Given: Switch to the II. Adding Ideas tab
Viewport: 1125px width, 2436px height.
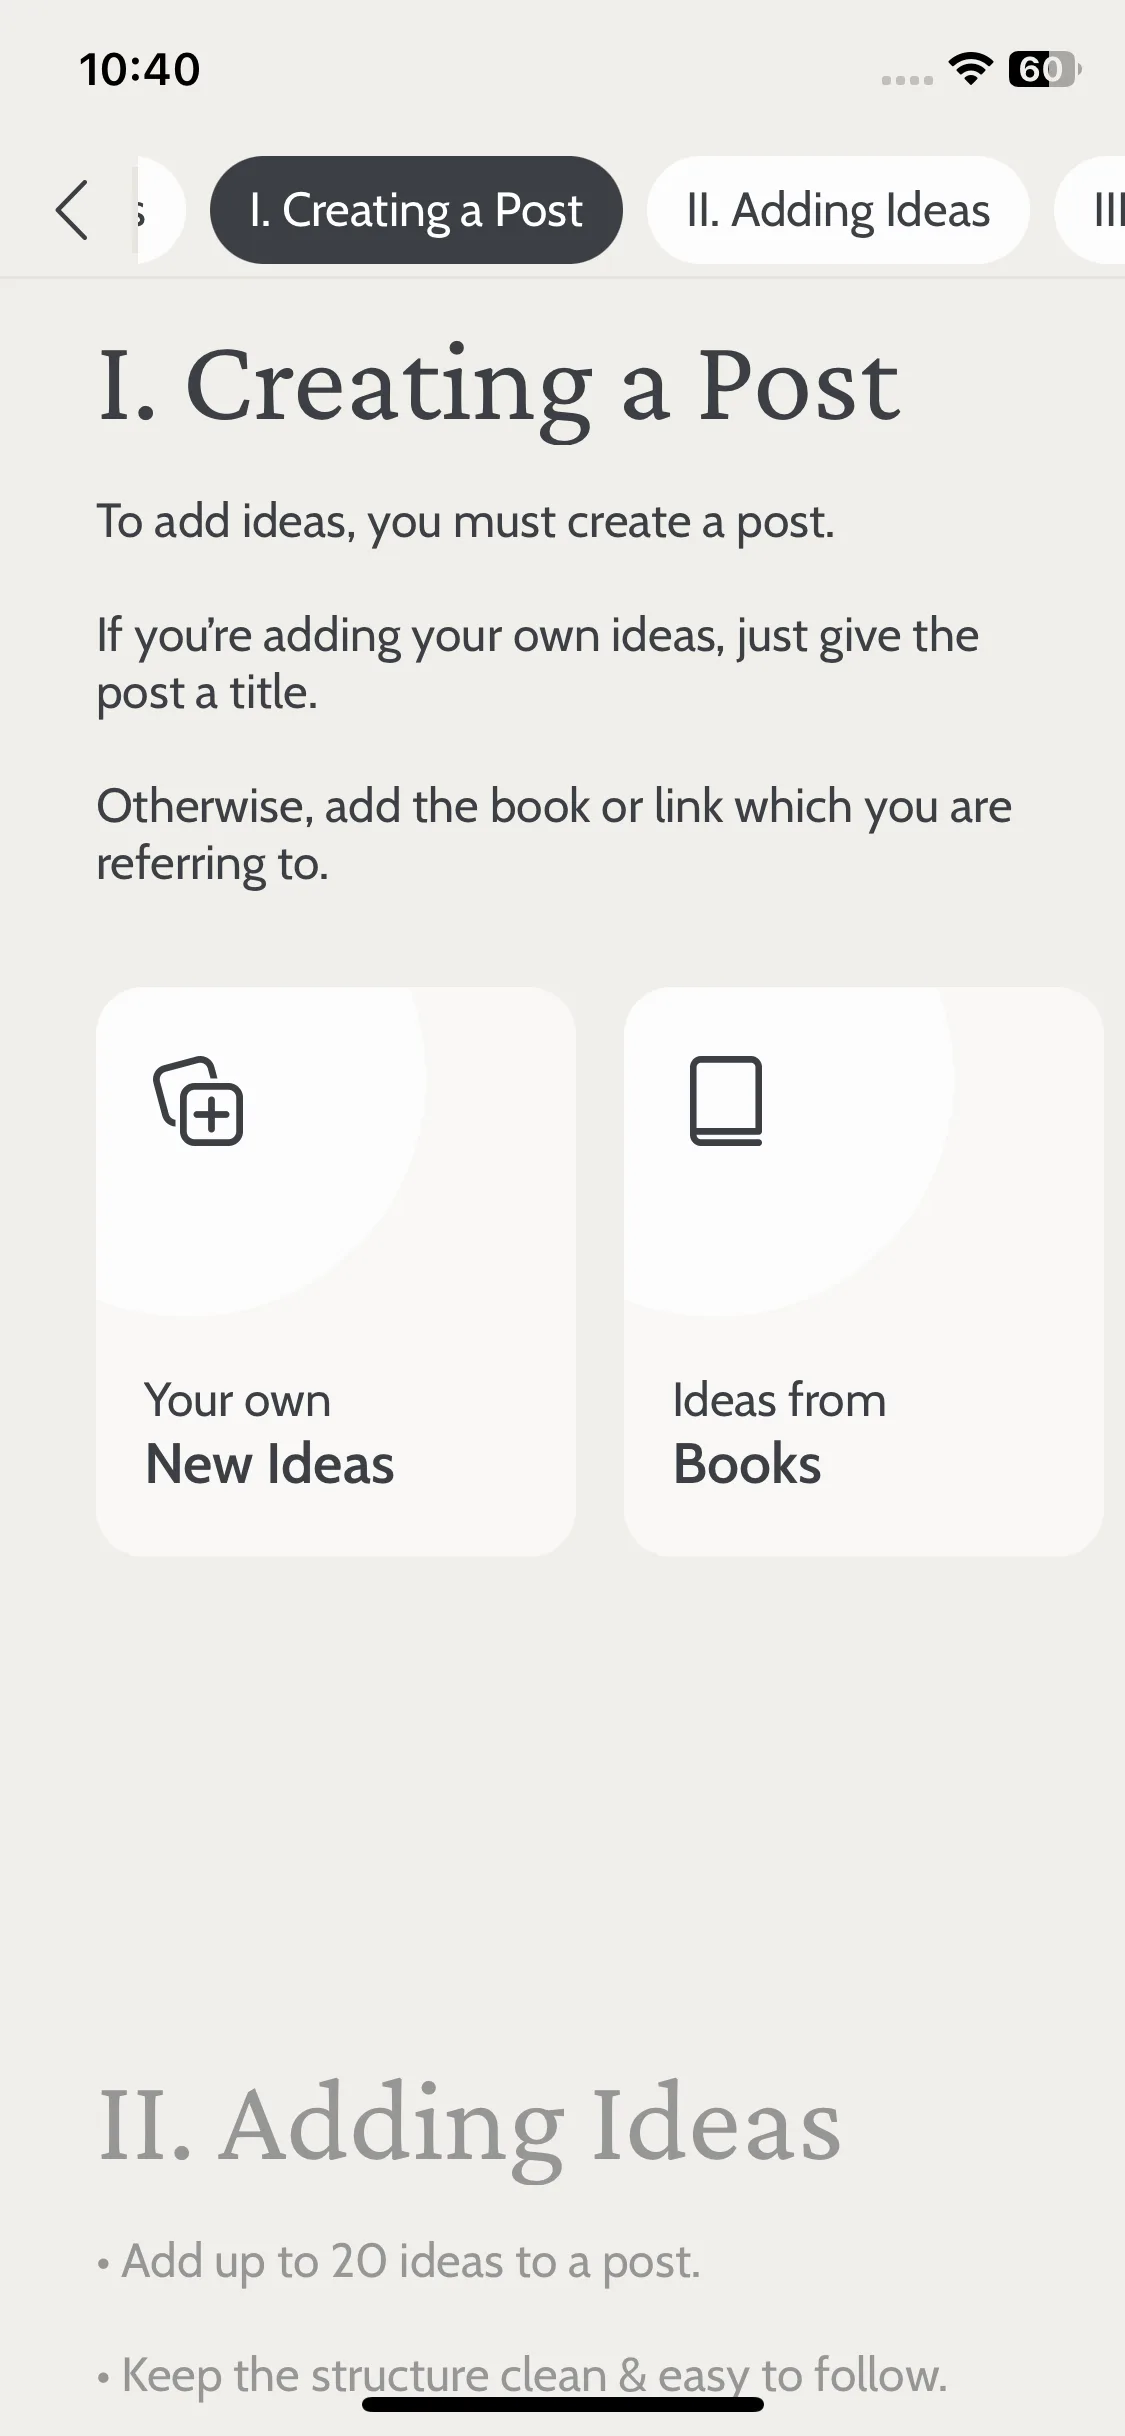Looking at the screenshot, I should (838, 210).
